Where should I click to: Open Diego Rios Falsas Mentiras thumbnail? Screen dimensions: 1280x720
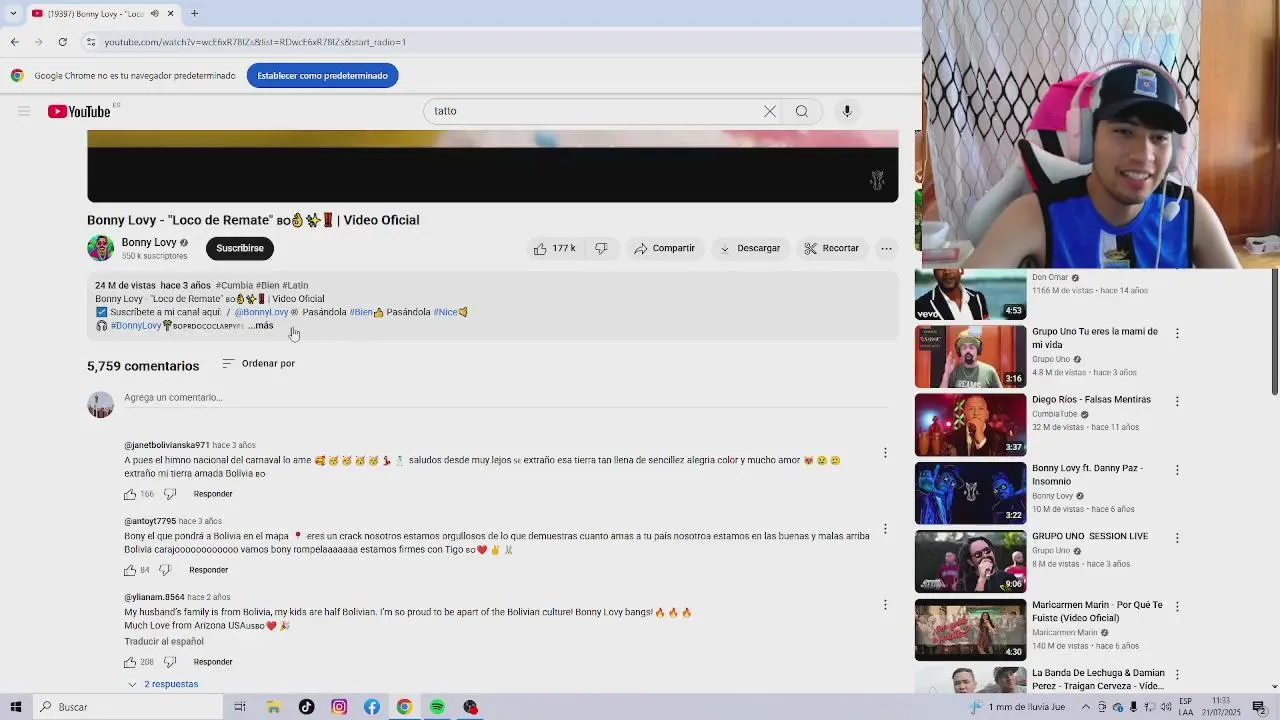coord(970,425)
